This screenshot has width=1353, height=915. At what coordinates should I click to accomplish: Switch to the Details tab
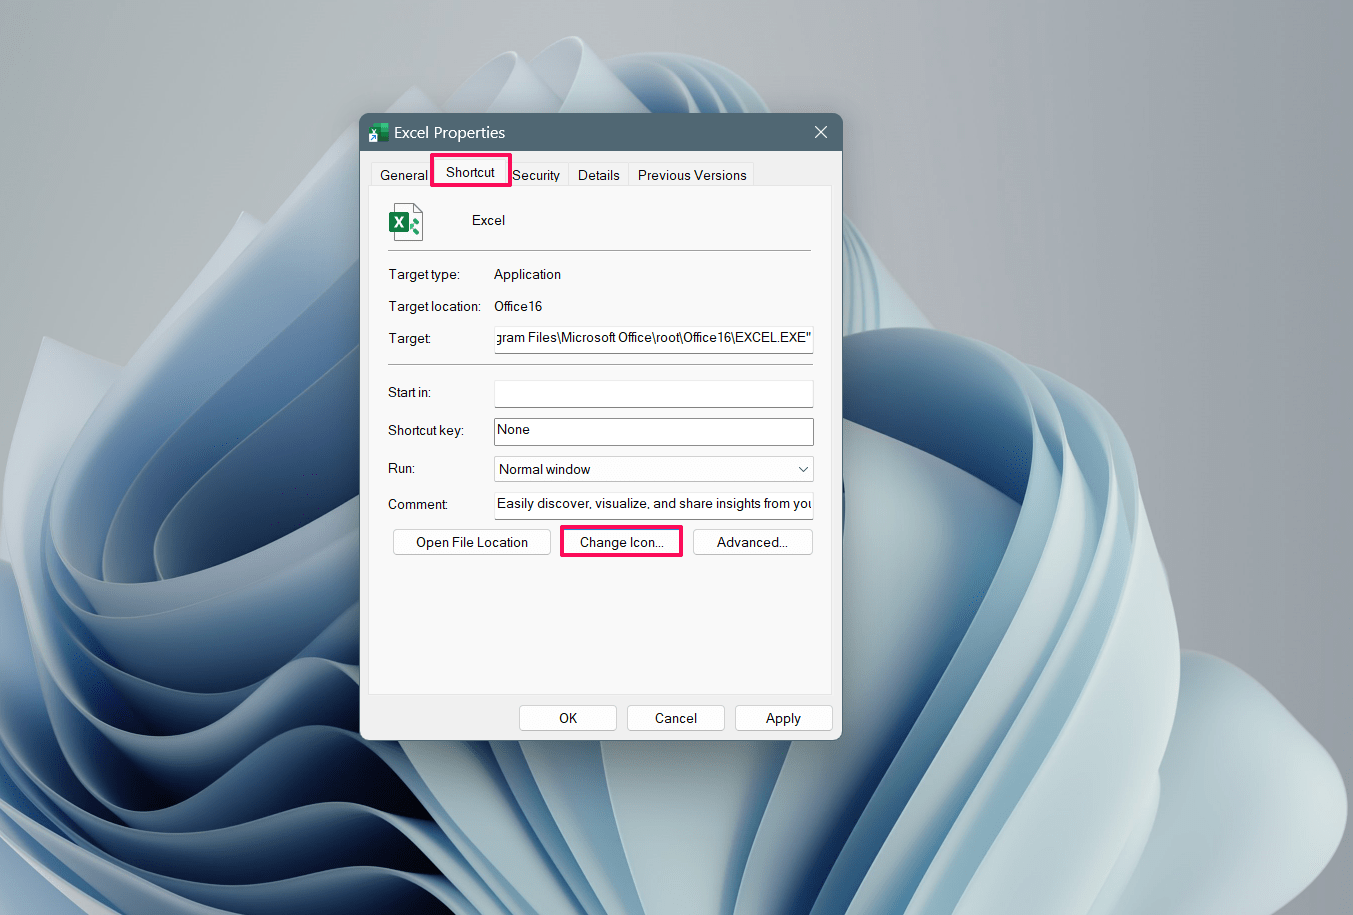point(598,175)
